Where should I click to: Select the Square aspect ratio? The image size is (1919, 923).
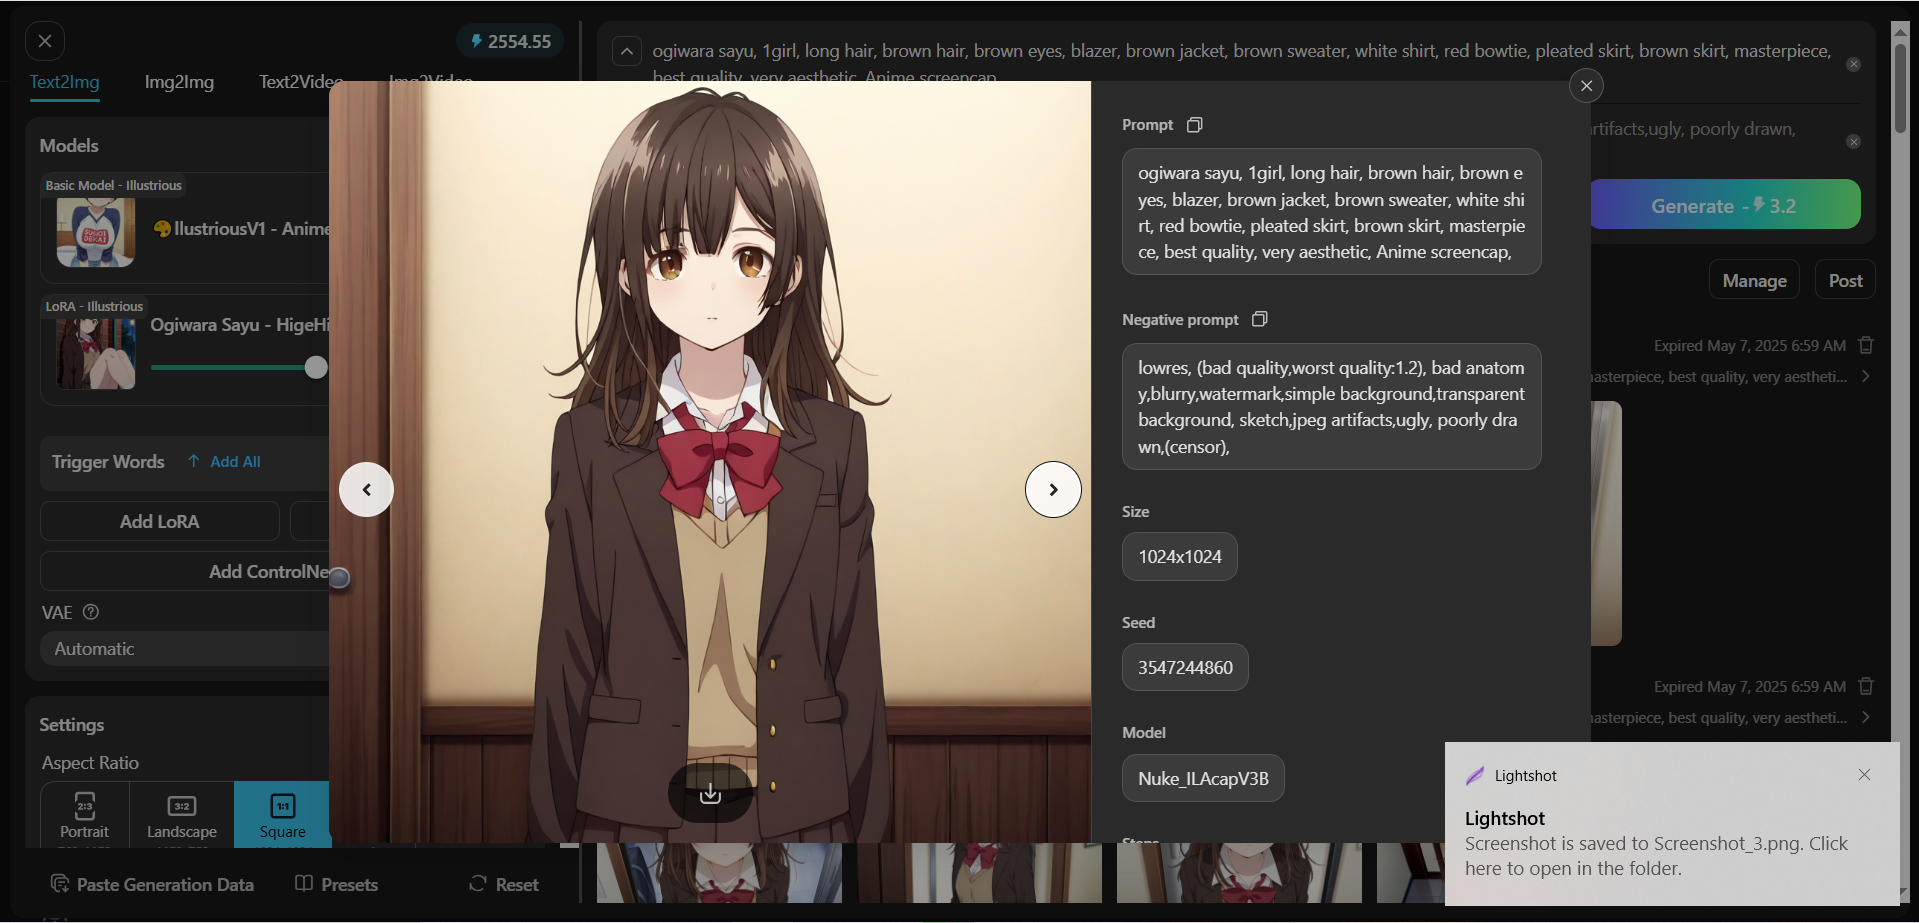(x=282, y=815)
